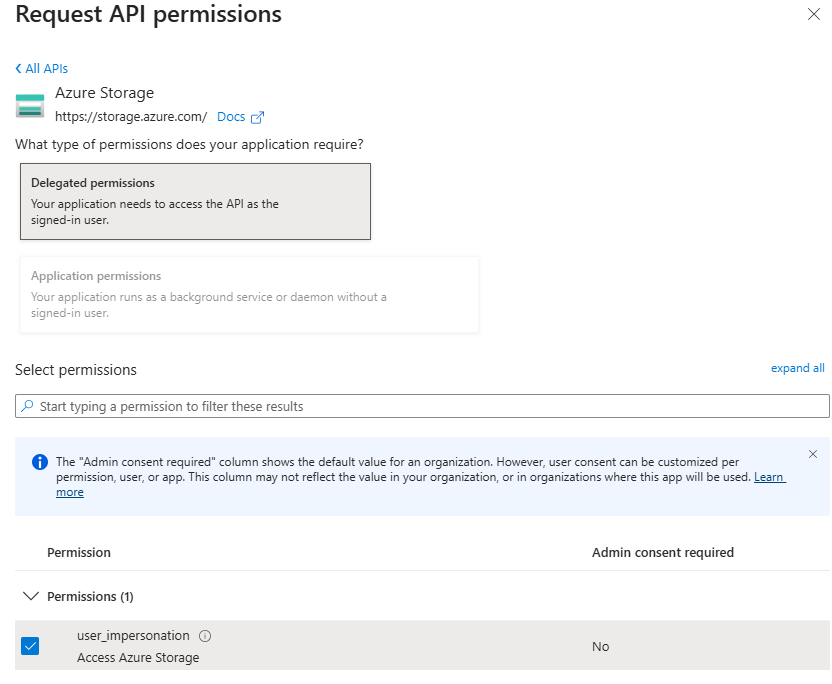832x684 pixels.
Task: Click the blue info icon in the banner
Action: click(40, 462)
